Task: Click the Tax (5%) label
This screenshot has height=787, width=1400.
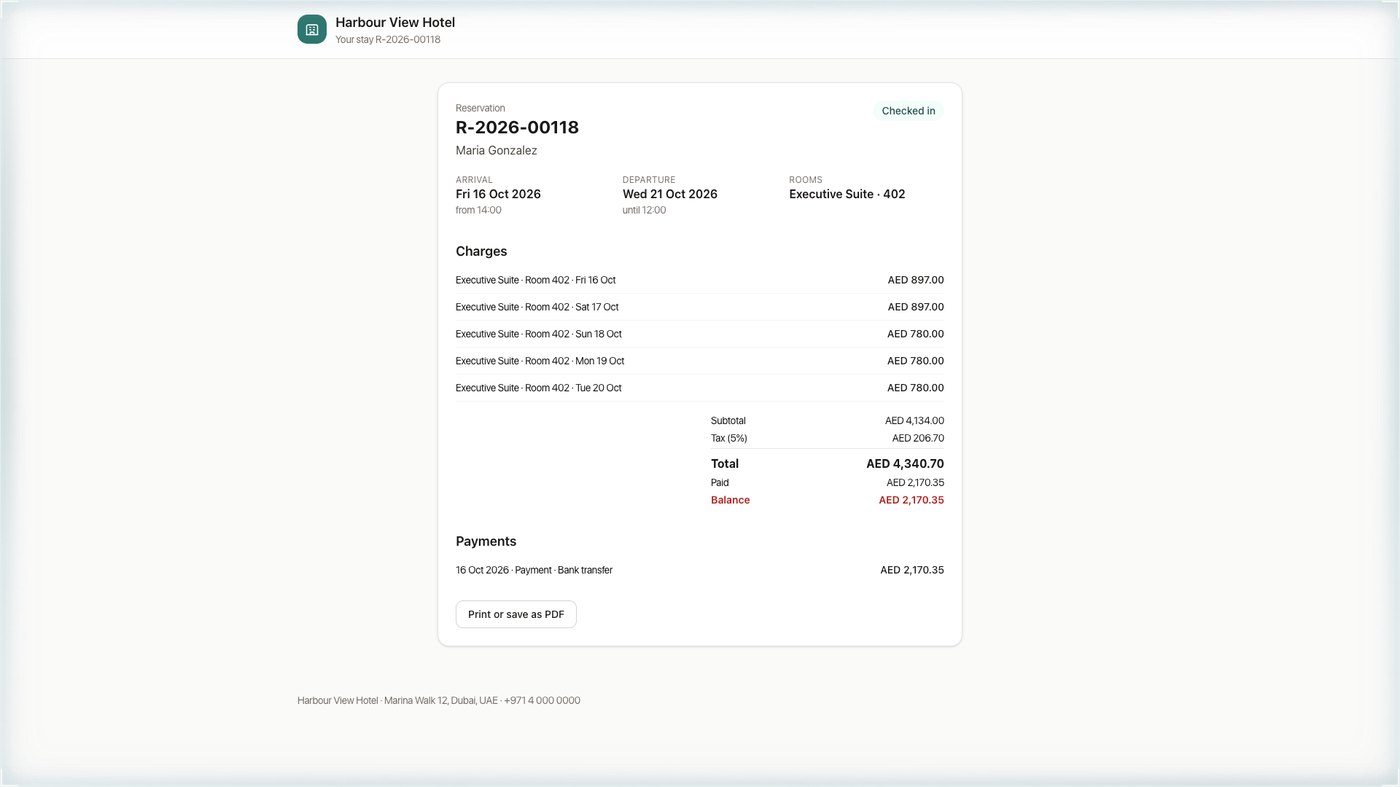Action: tap(729, 438)
